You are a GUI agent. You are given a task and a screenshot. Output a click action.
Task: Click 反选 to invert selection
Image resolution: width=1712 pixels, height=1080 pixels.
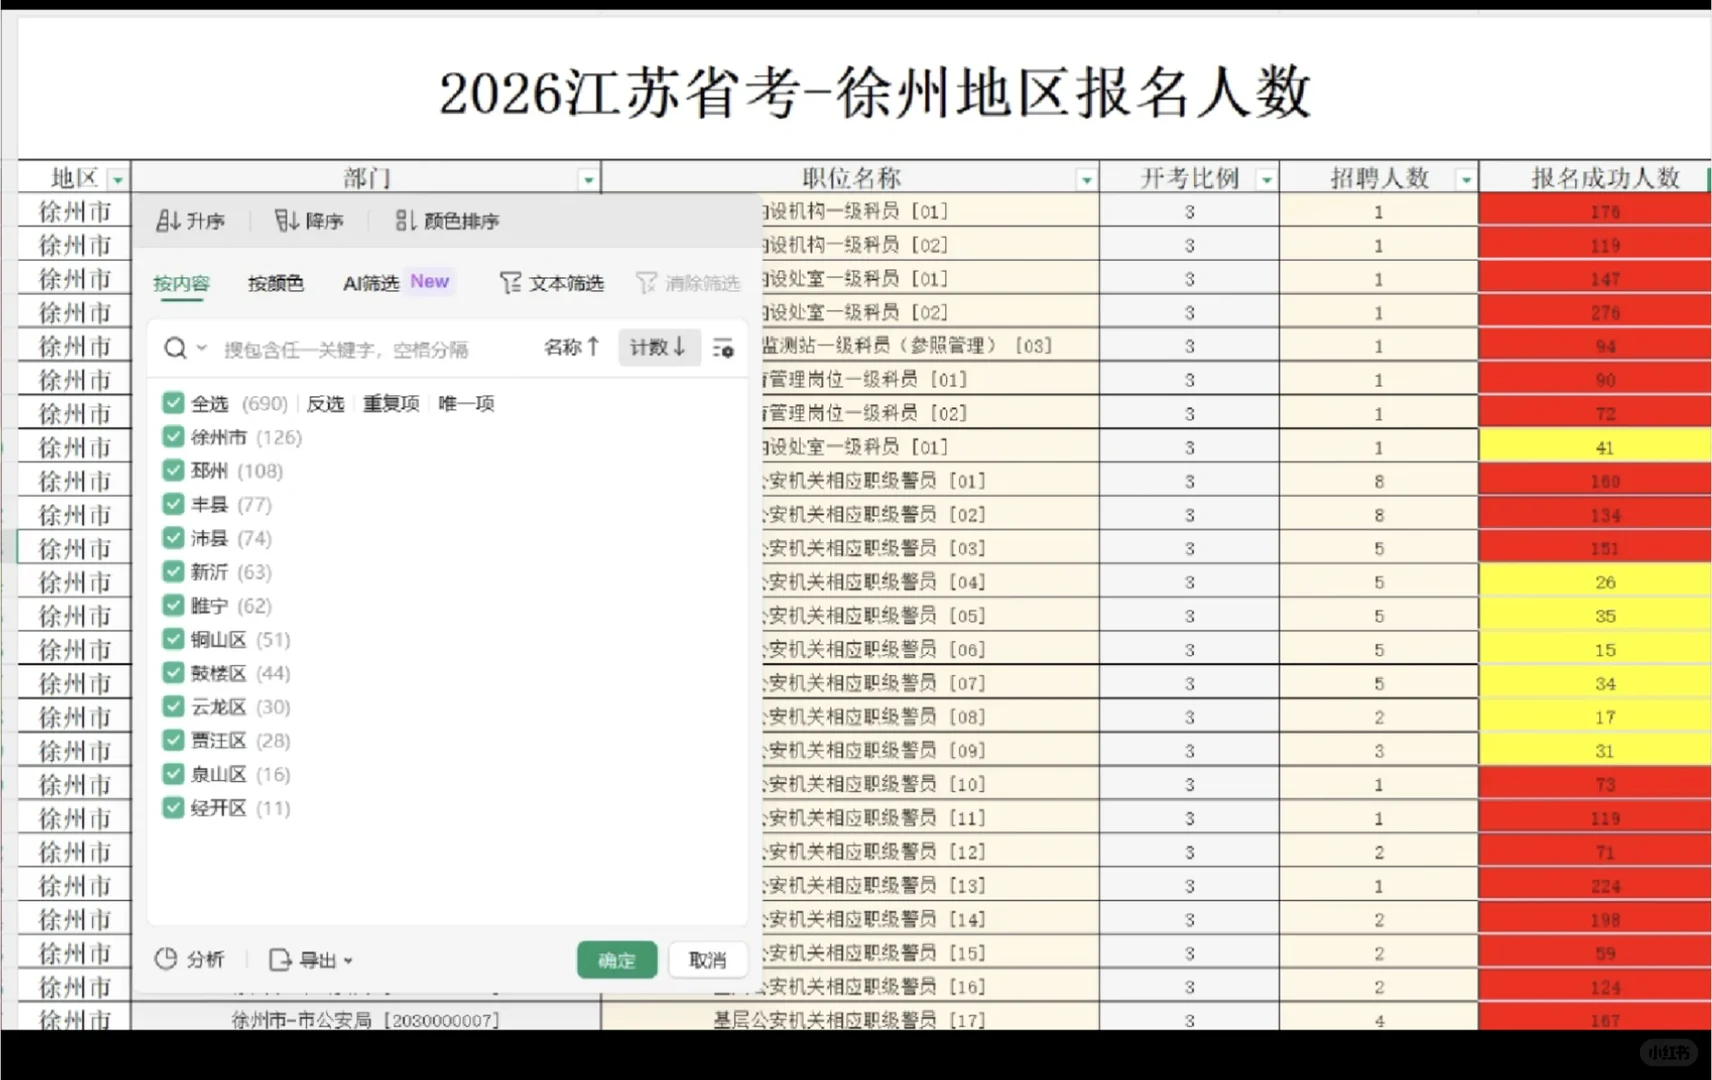point(325,403)
